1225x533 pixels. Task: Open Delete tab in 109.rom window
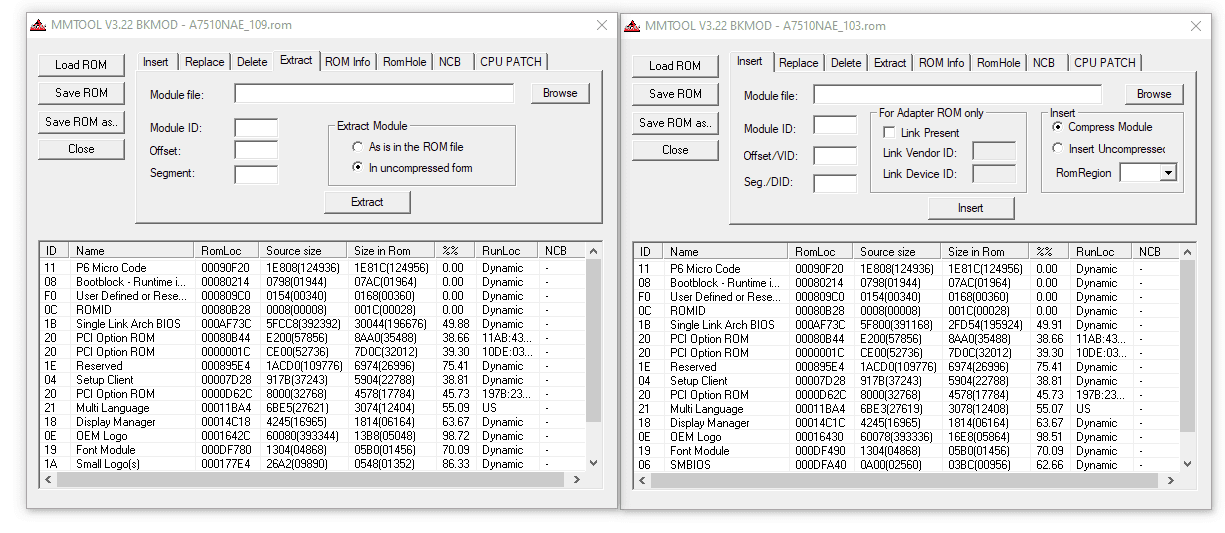point(252,62)
